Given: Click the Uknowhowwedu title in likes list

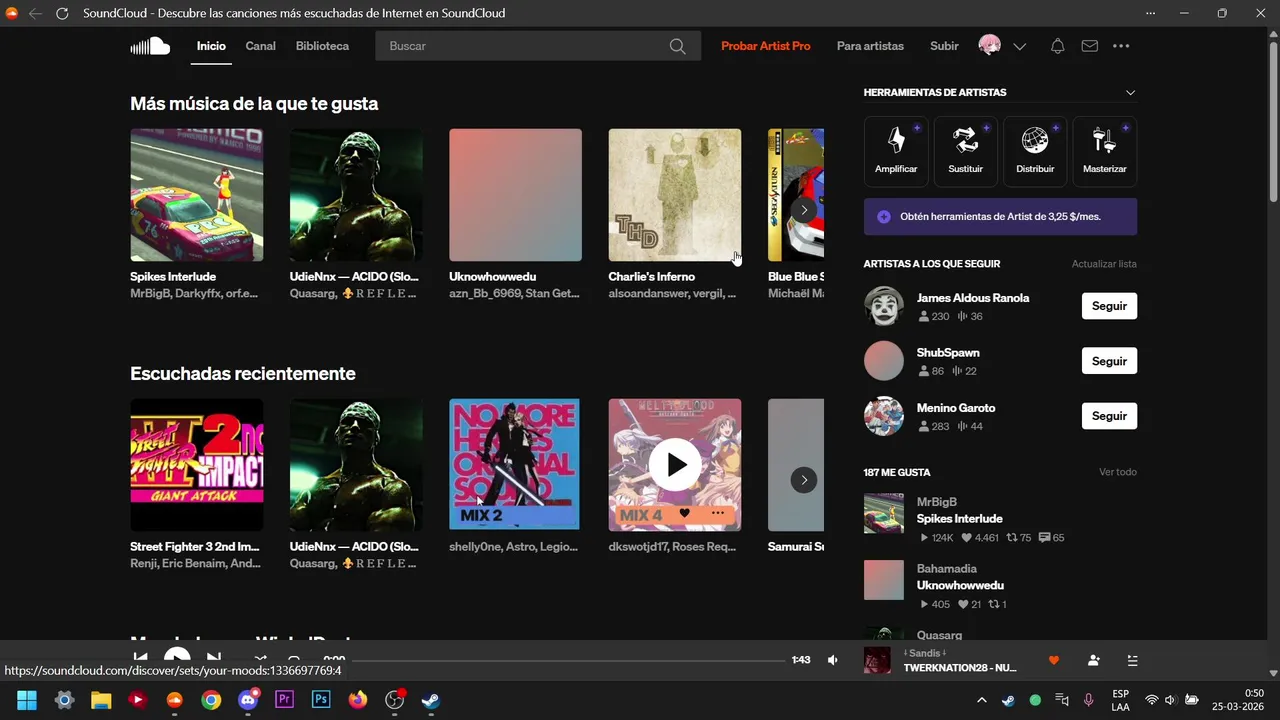Looking at the screenshot, I should 960,585.
